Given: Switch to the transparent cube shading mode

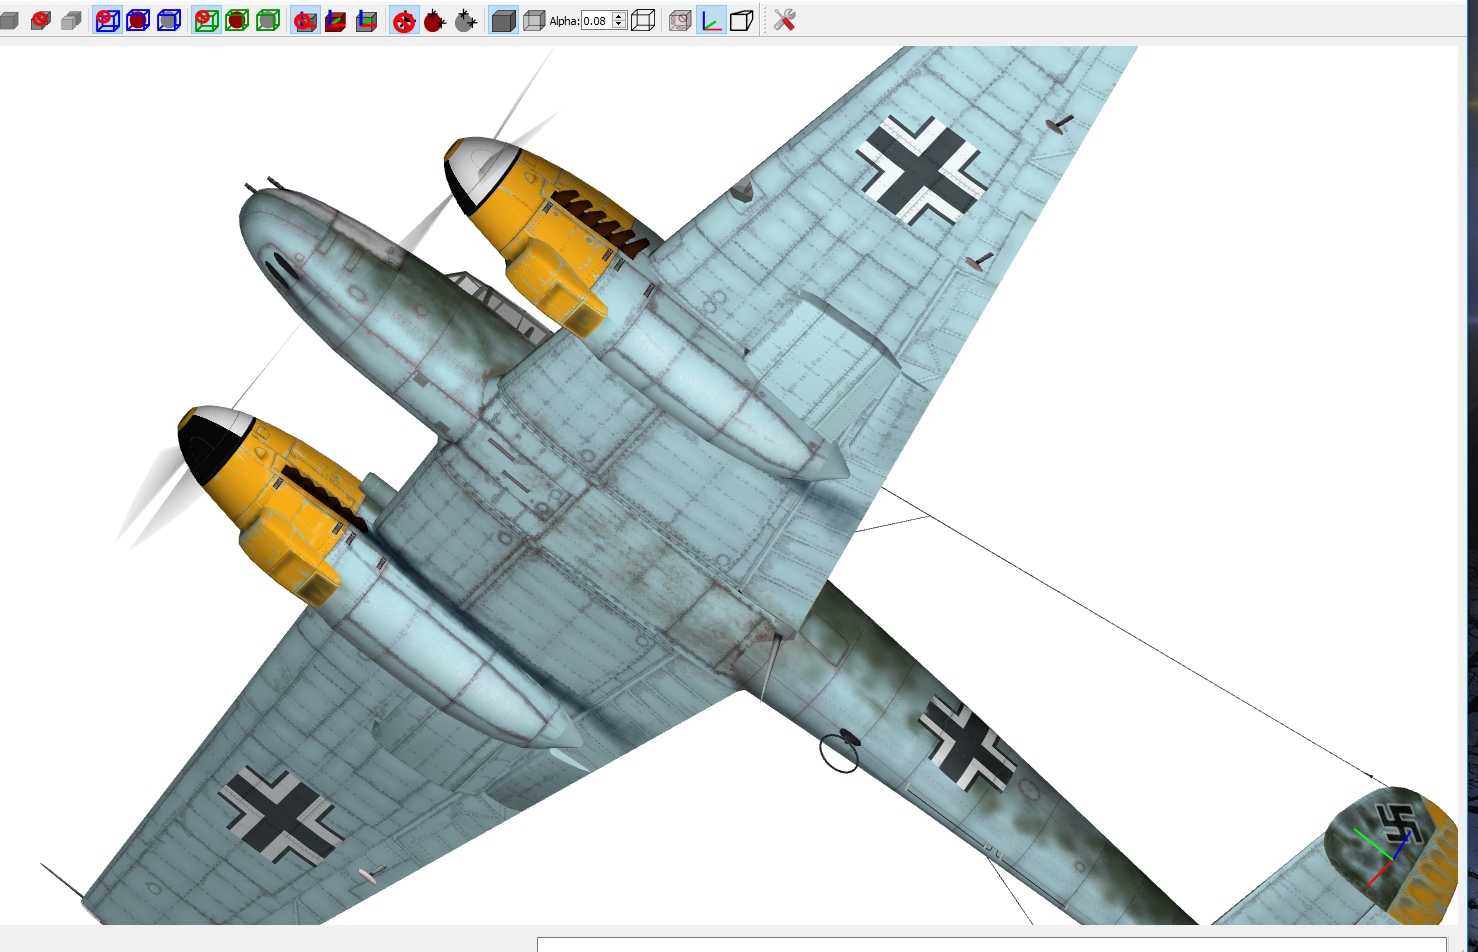Looking at the screenshot, I should point(534,20).
